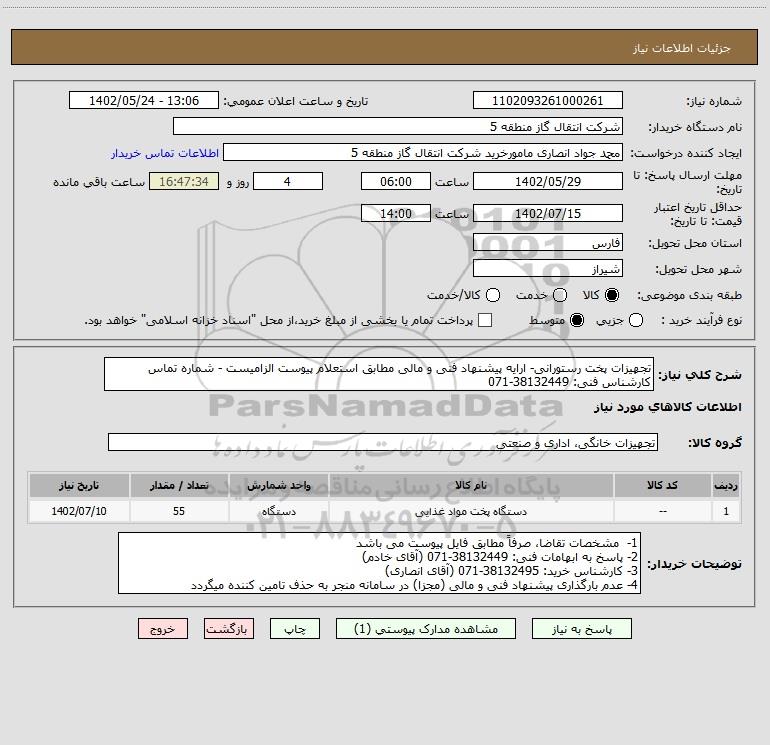Click the ردیف column header
Screen dimensions: 770x745
click(726, 485)
